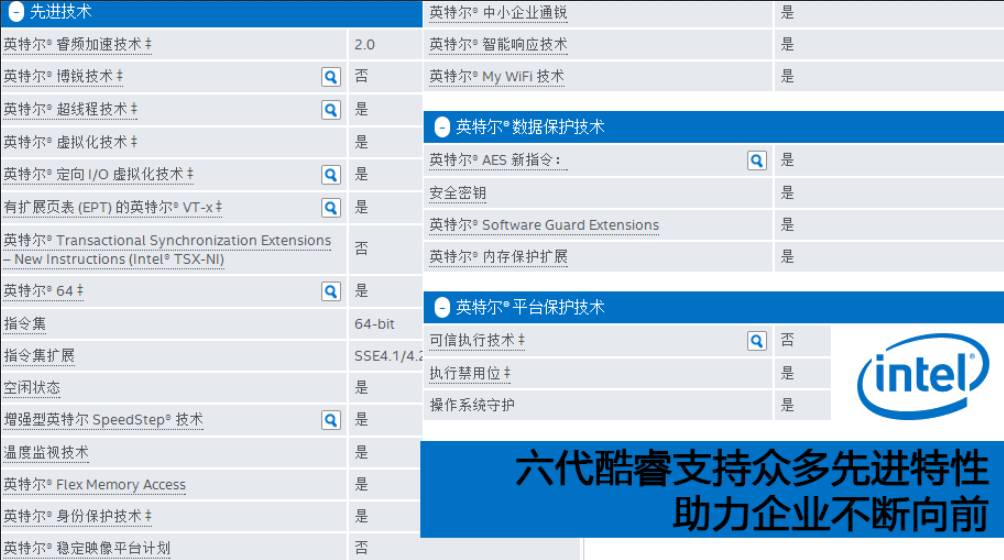Open search icon for VT-x EPT row
Screen dimensions: 1004x560
[x=330, y=207]
